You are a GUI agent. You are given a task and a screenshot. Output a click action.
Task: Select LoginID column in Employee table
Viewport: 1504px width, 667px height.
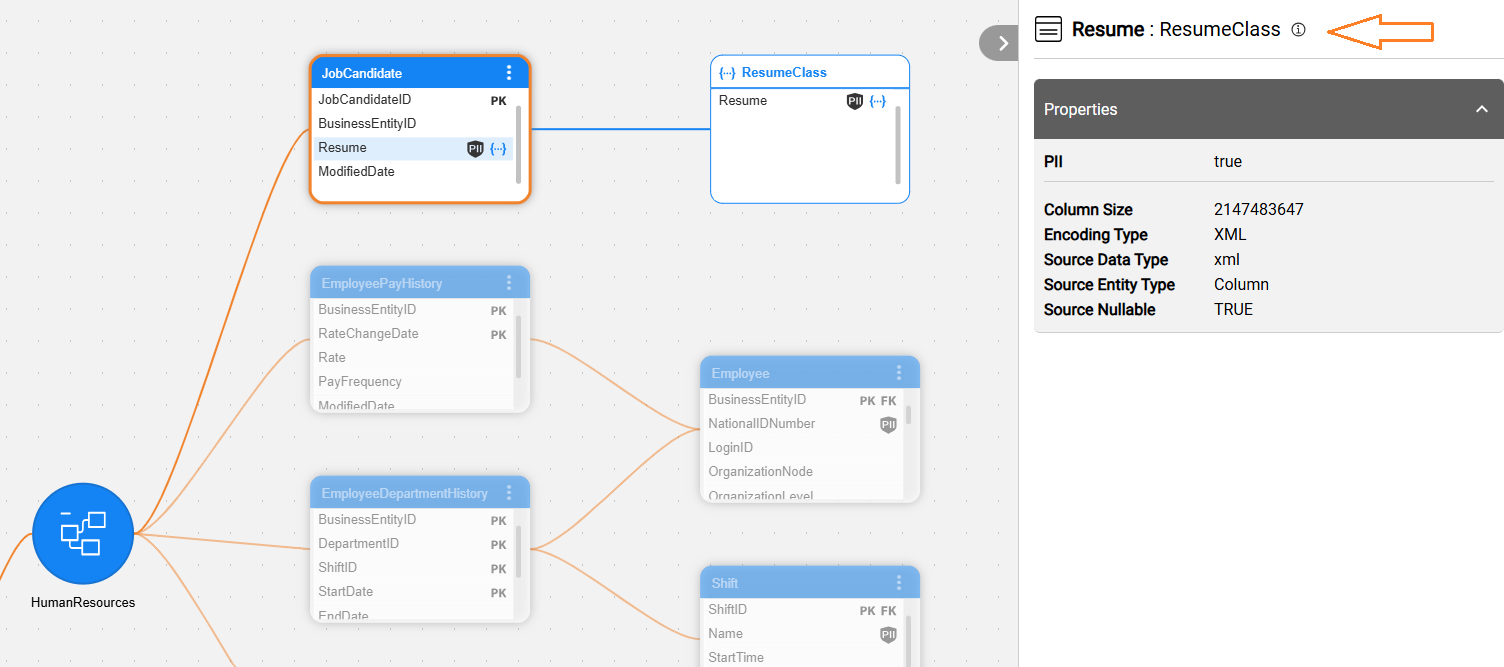803,448
